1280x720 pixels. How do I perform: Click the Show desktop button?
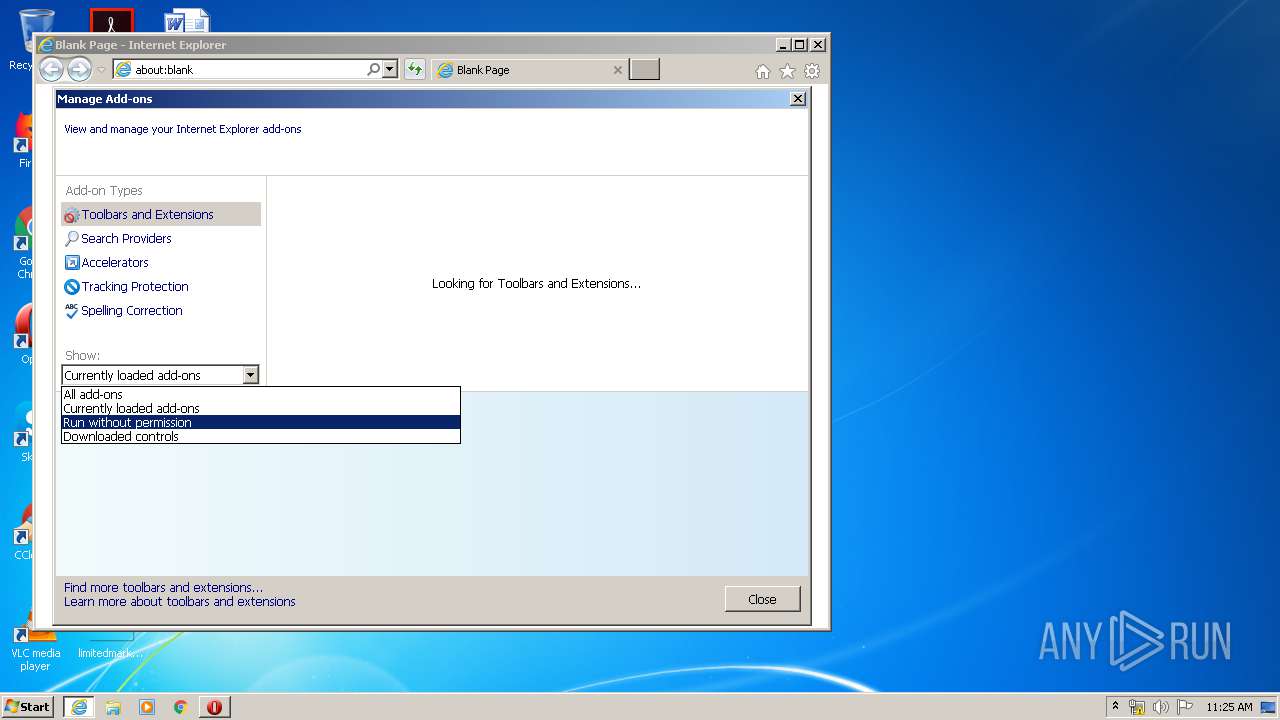(x=1268, y=707)
